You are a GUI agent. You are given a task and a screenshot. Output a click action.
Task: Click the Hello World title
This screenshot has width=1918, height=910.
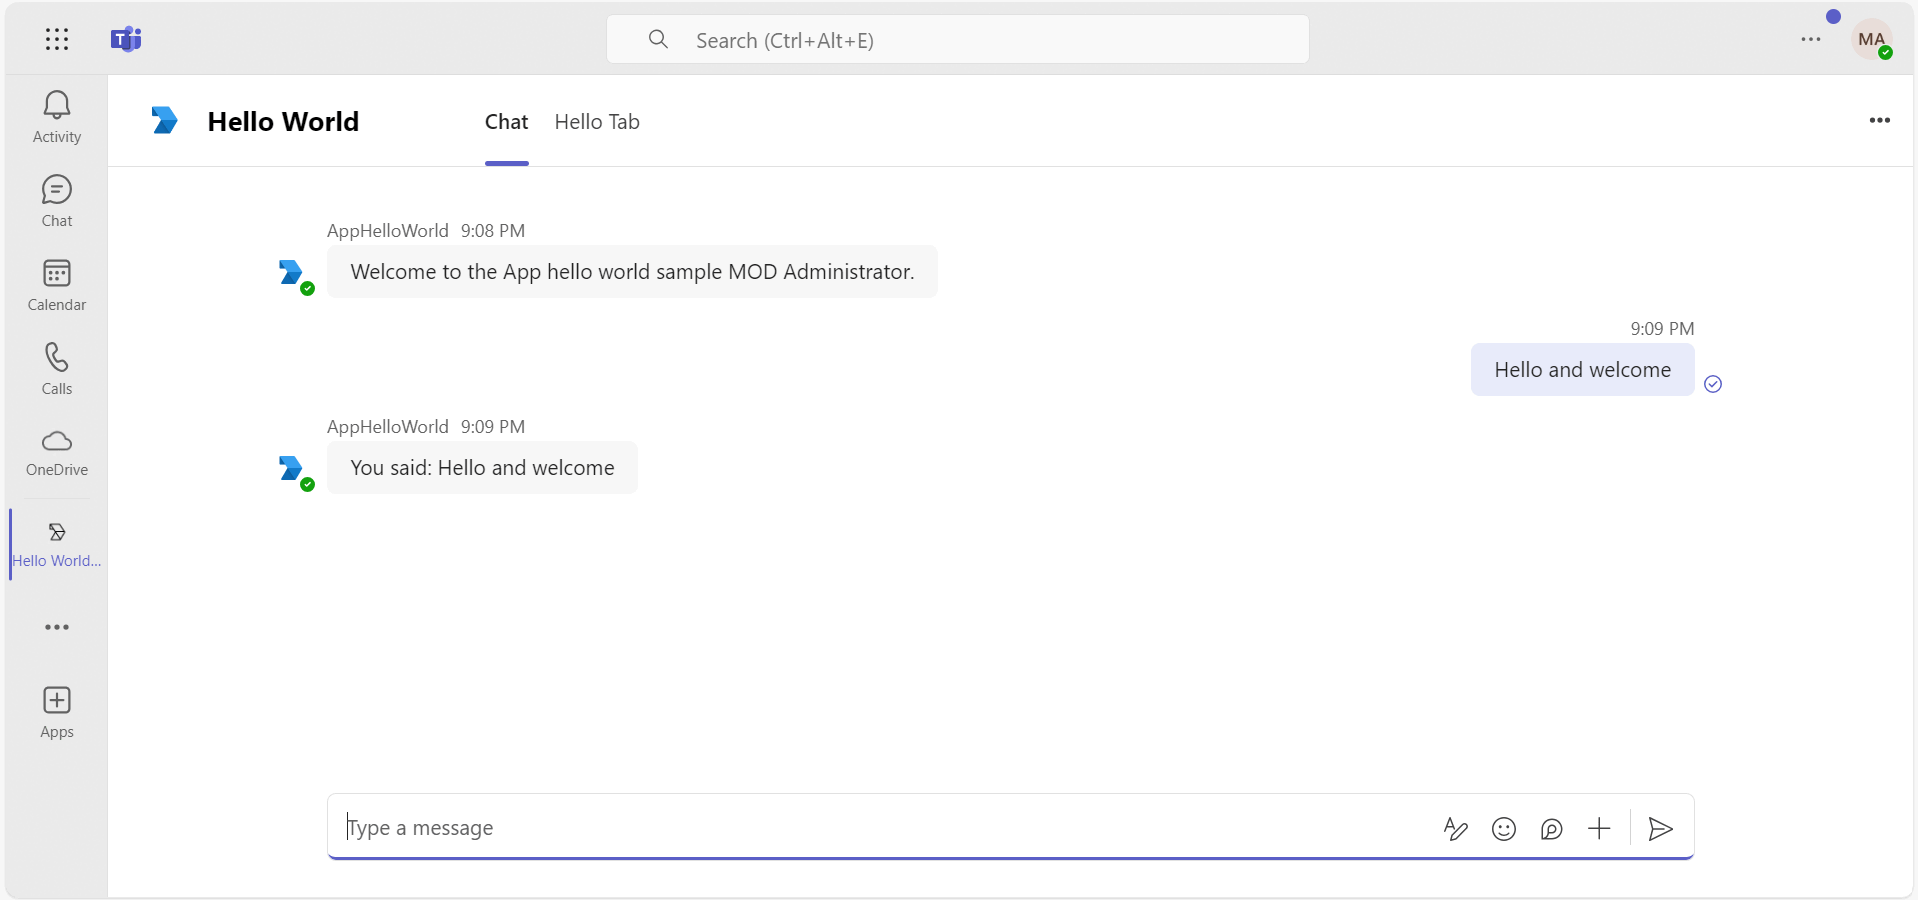coord(283,122)
